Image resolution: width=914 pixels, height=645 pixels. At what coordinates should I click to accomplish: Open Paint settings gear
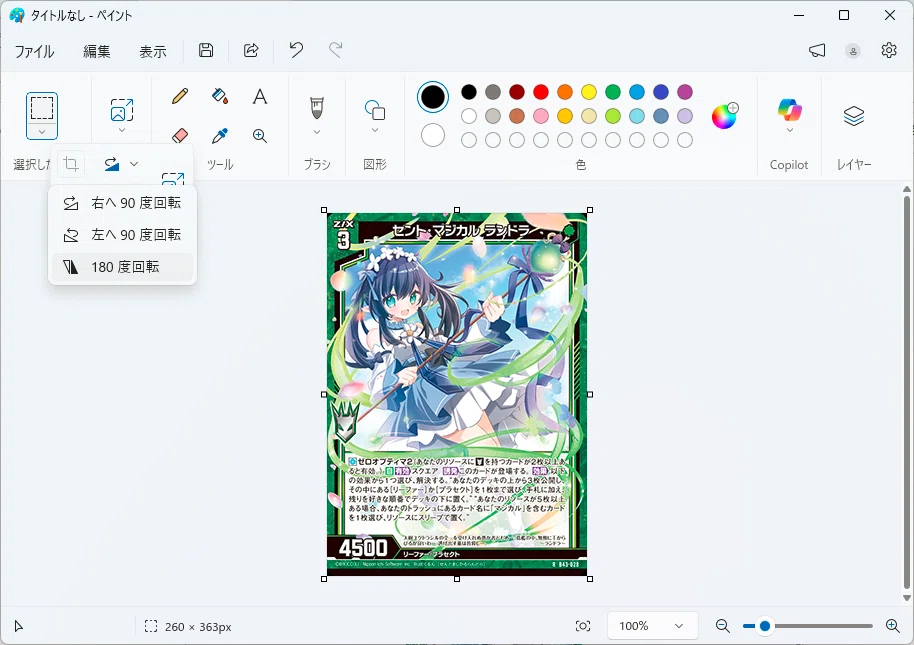889,50
